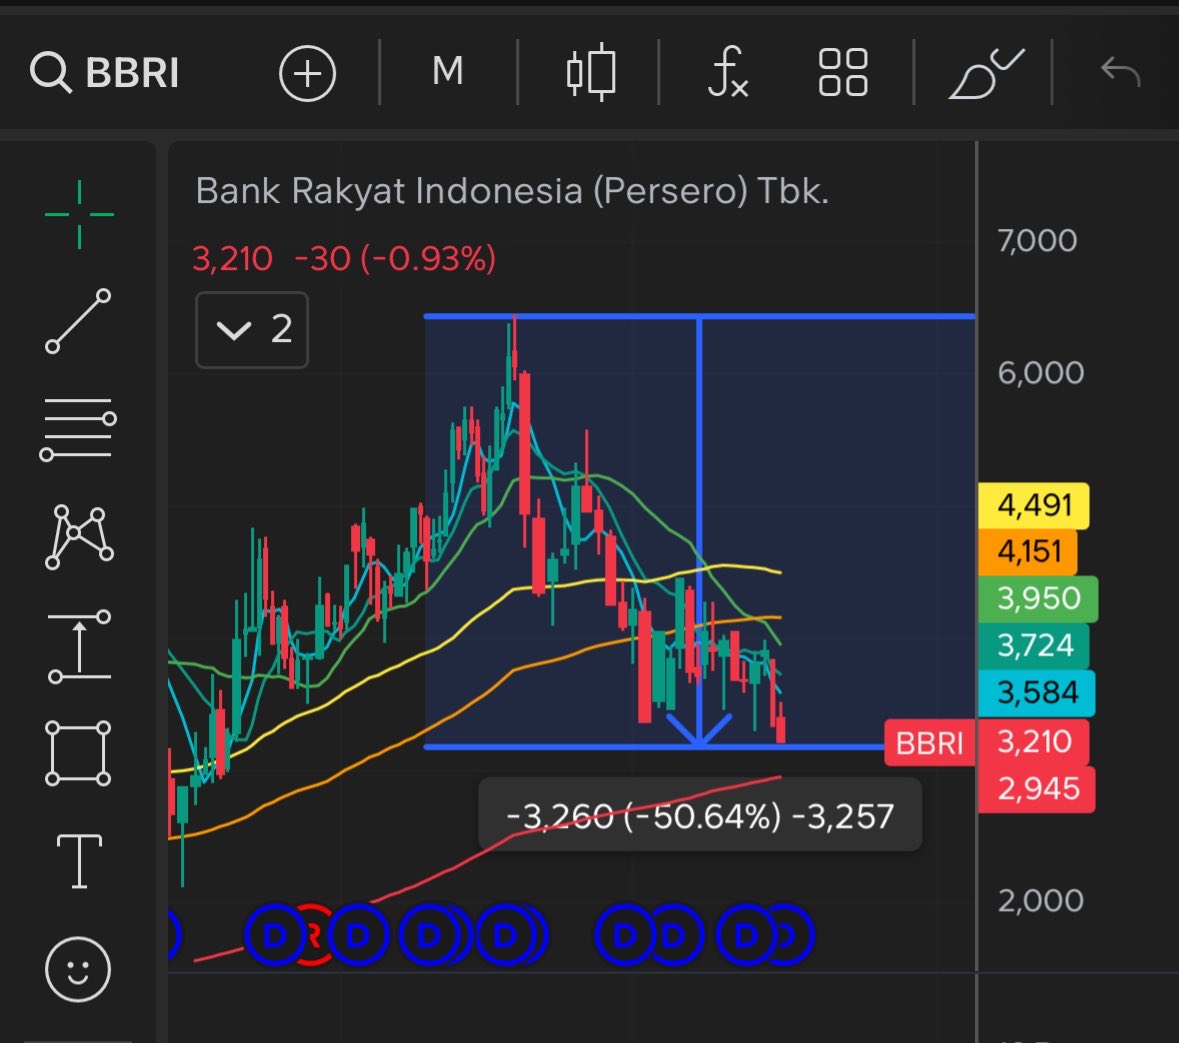The height and width of the screenshot is (1043, 1179).
Task: Click the 6,000 price axis value
Action: point(1041,373)
